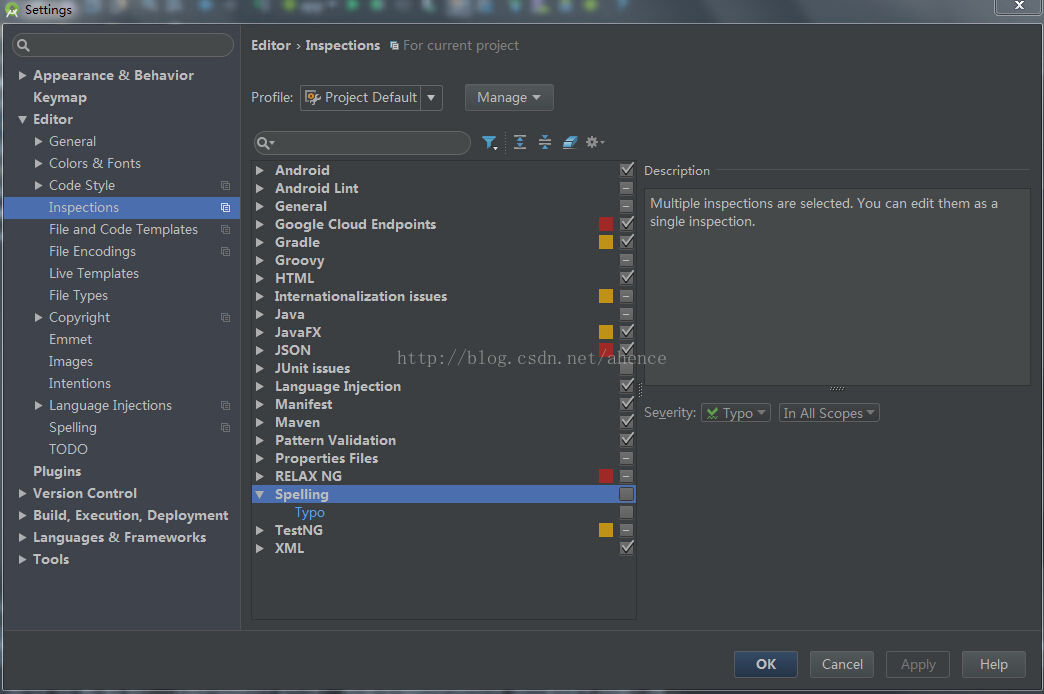Expand Appearance & Behavior settings section
The image size is (1044, 694).
coord(23,75)
